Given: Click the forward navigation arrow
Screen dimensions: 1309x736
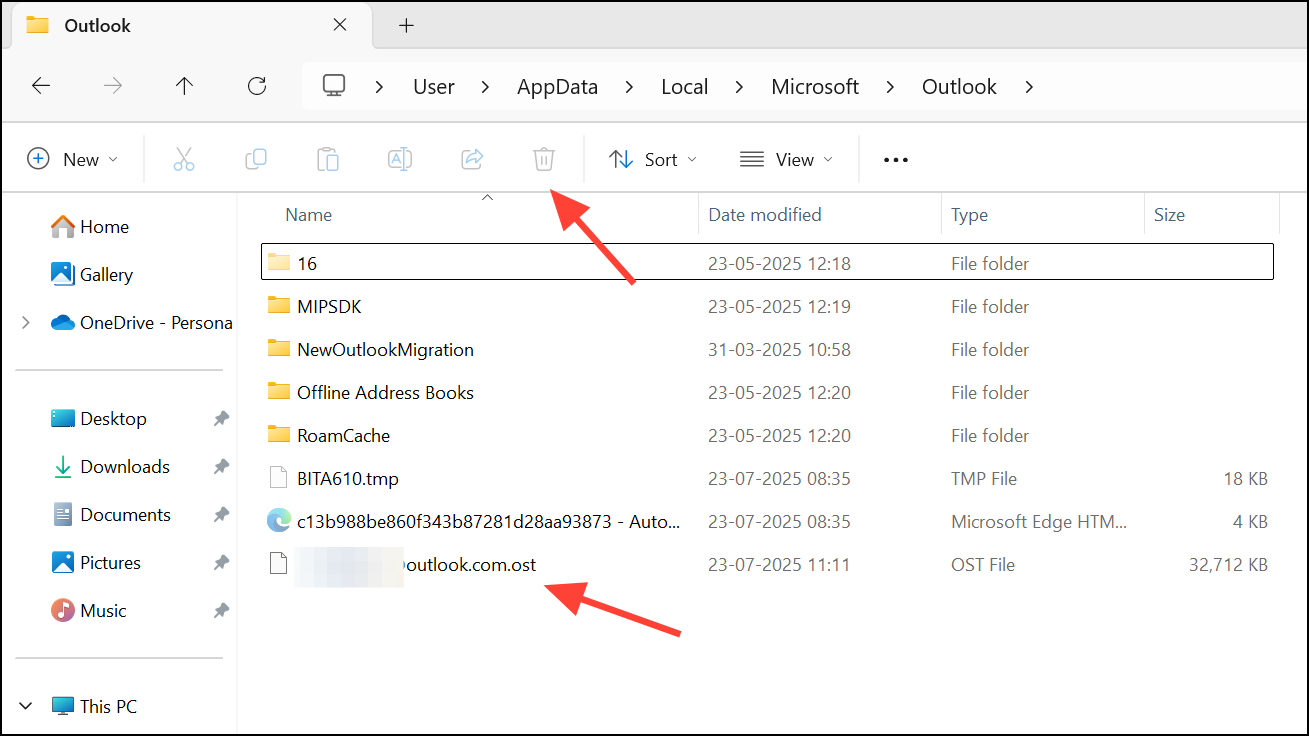Looking at the screenshot, I should [x=113, y=86].
